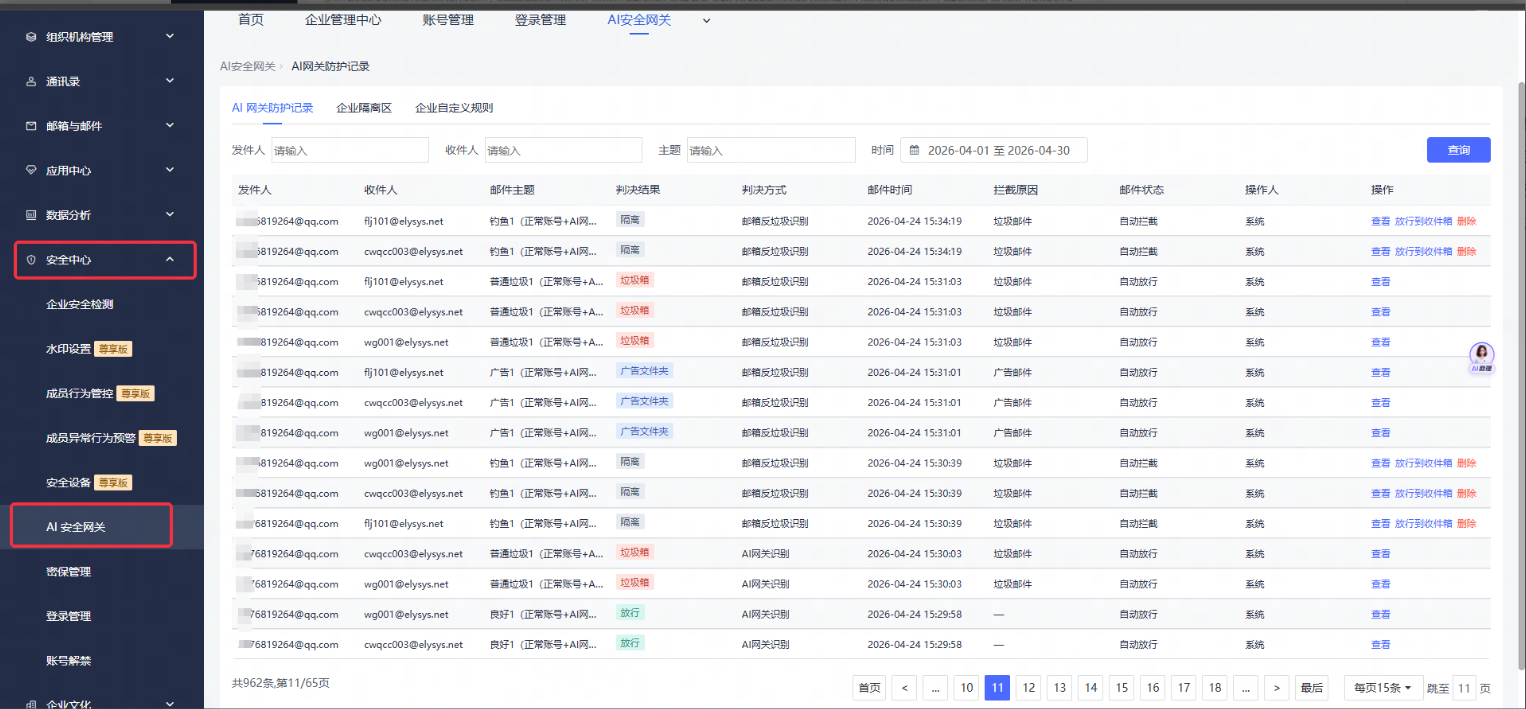
Task: Go to page 10
Action: click(965, 687)
